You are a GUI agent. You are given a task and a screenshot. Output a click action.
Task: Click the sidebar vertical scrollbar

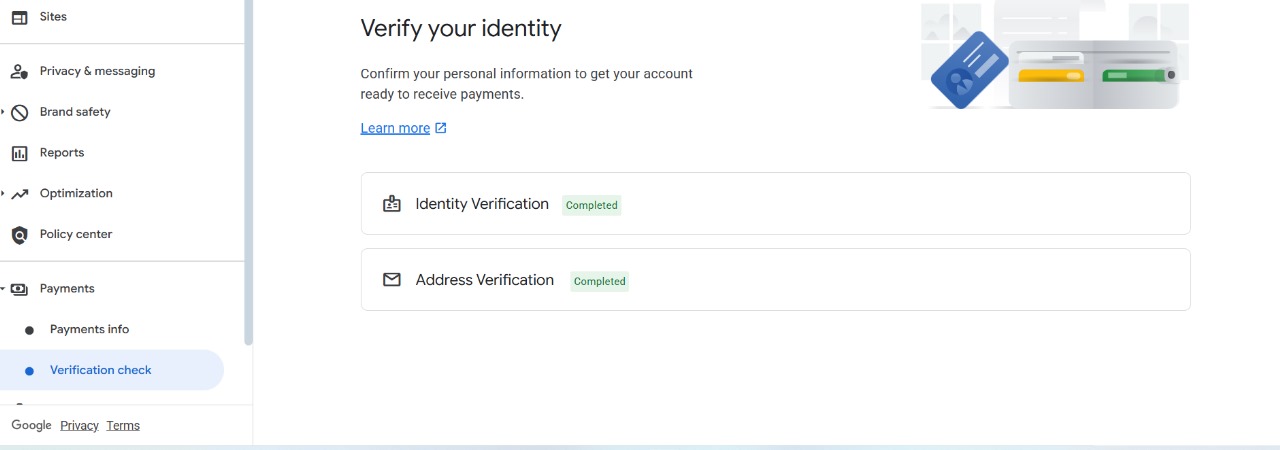pos(248,170)
